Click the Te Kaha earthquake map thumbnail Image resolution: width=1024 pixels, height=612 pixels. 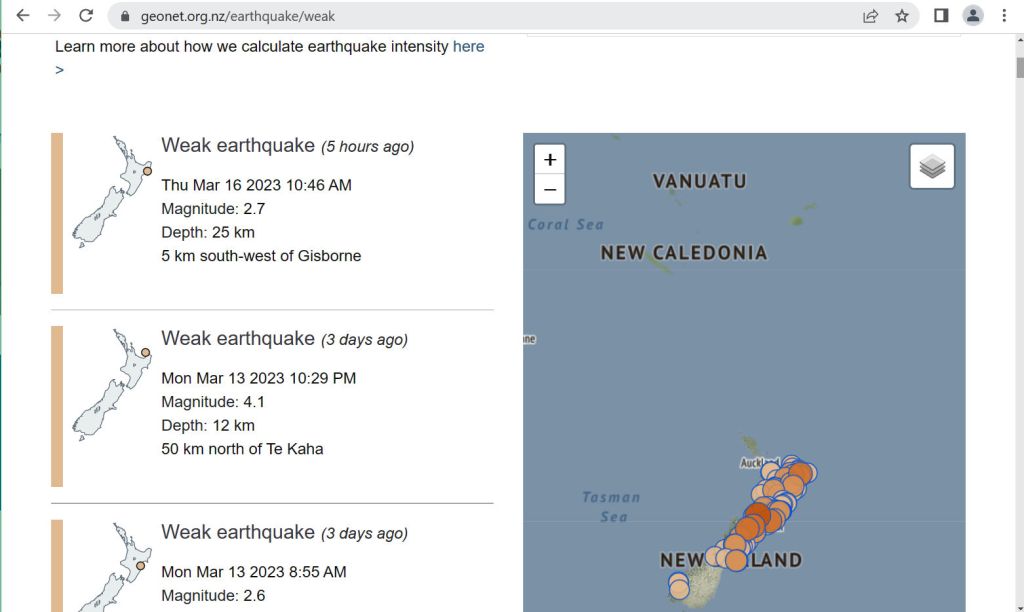pos(111,385)
